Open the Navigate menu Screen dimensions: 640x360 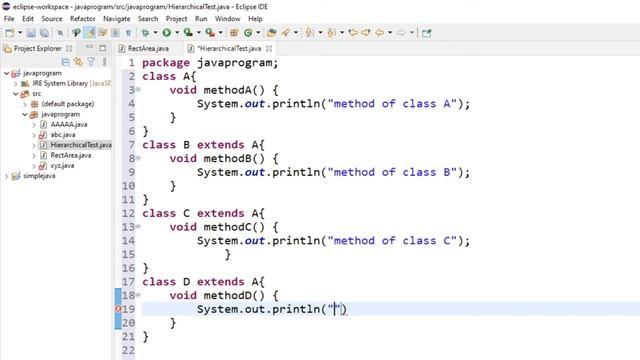tap(116, 19)
